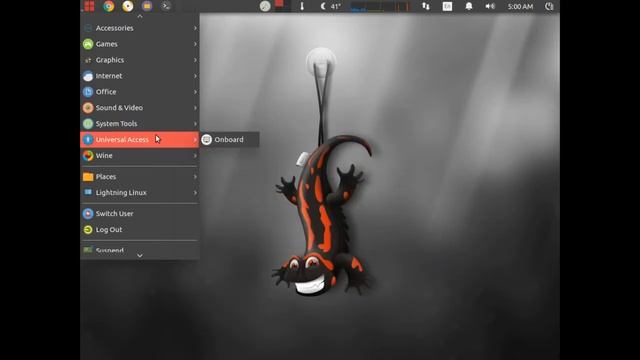Click the keyboard layout indicator in panel

pos(447,6)
